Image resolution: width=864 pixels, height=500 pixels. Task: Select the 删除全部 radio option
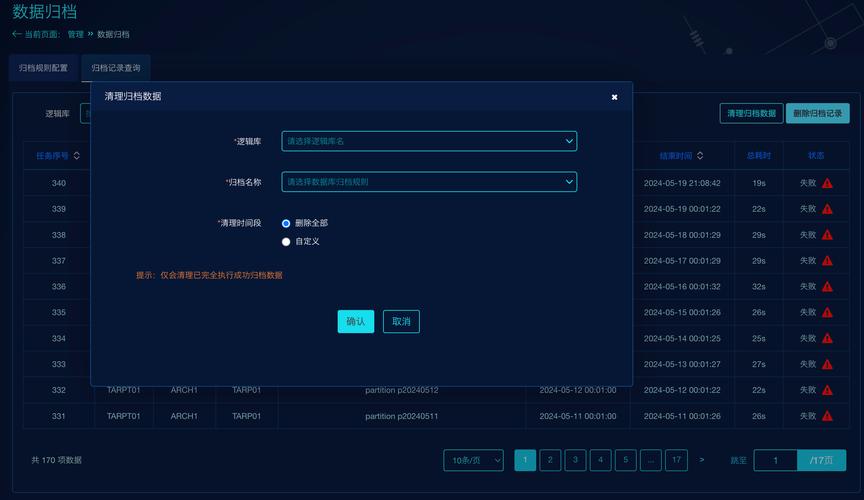pyautogui.click(x=286, y=223)
